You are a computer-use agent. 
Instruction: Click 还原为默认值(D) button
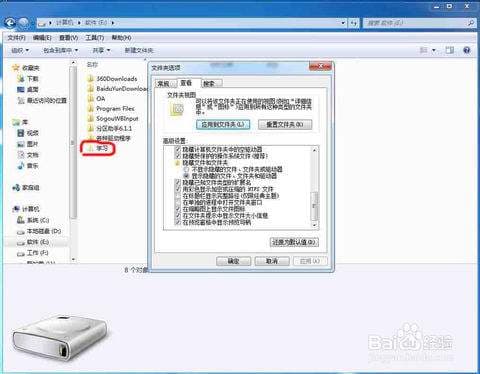pos(294,242)
